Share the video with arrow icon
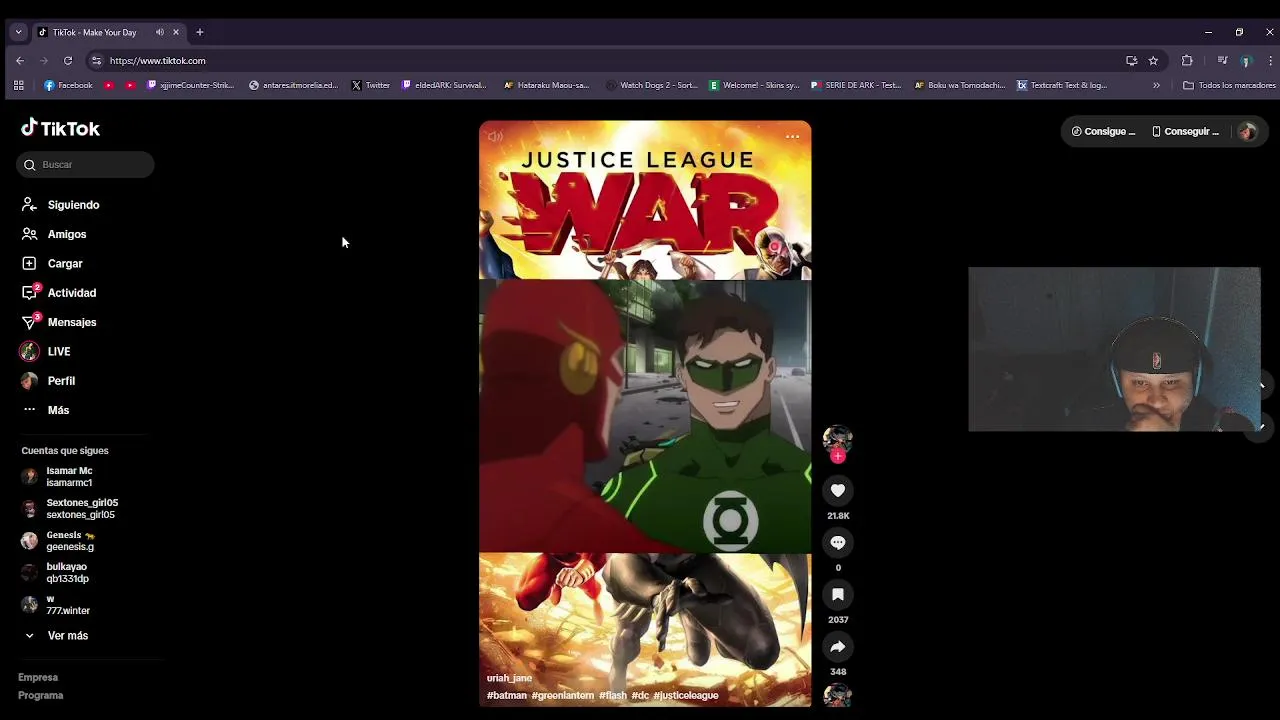This screenshot has width=1280, height=720. (838, 646)
